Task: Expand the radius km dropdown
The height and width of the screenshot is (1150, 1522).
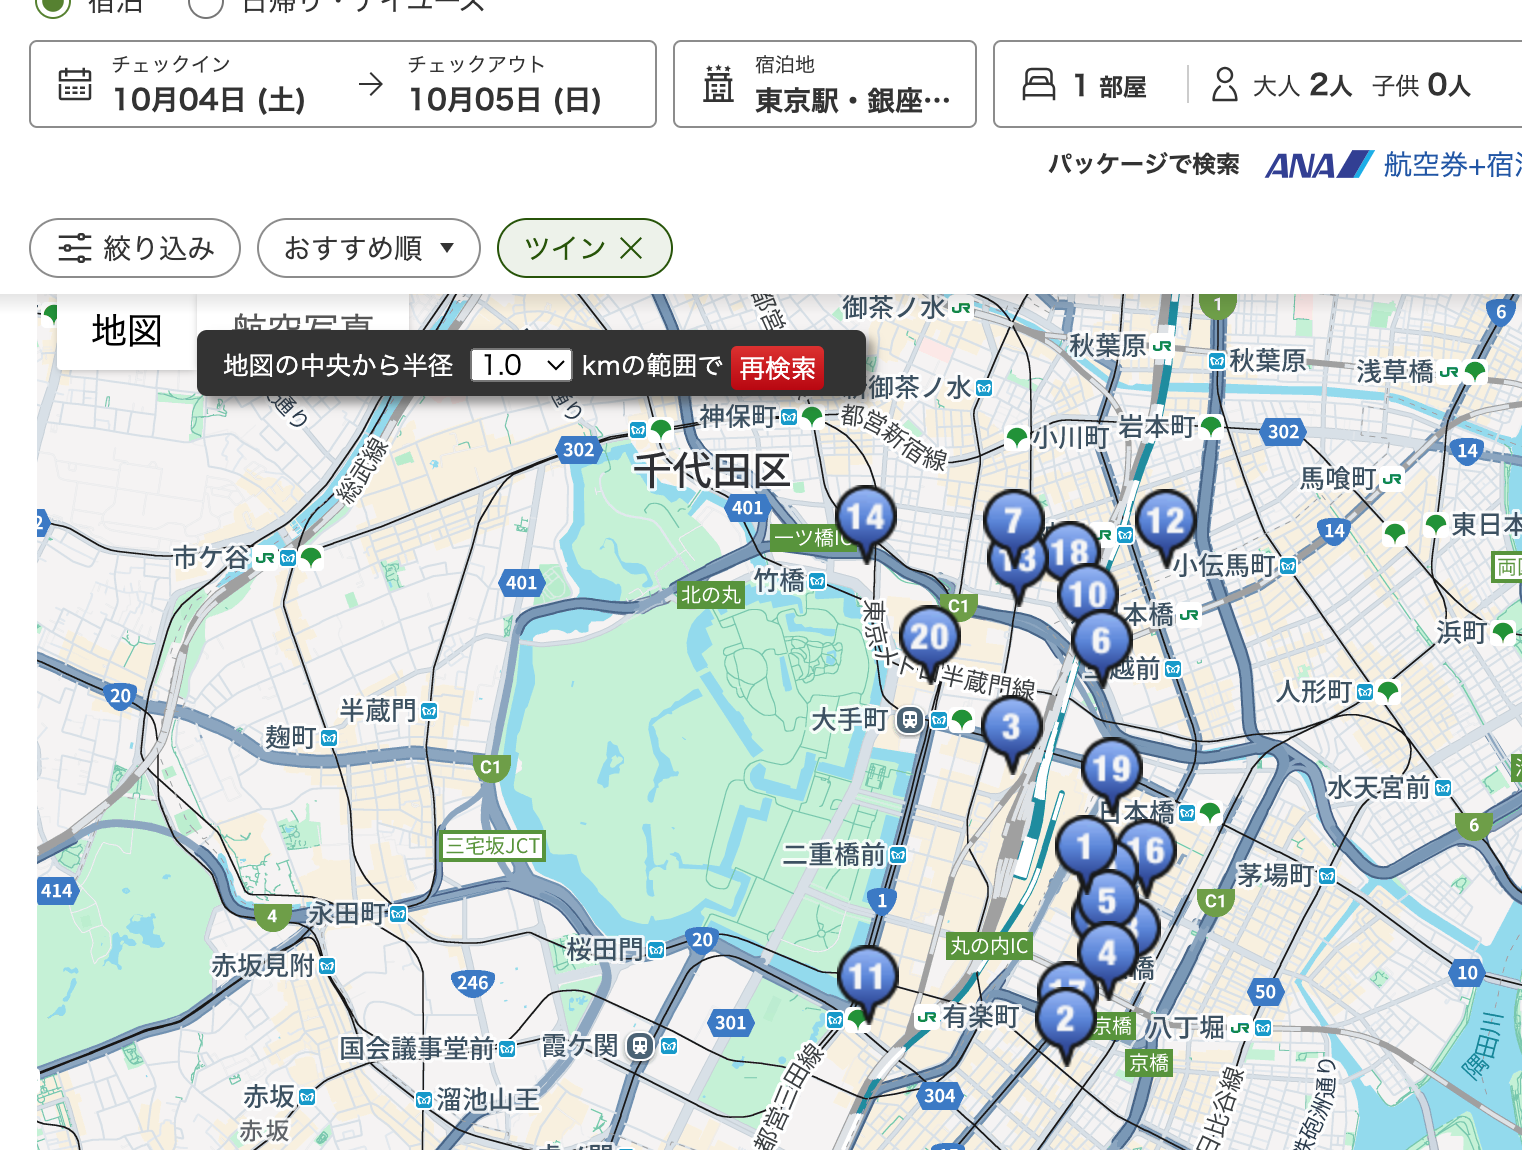Action: 521,366
